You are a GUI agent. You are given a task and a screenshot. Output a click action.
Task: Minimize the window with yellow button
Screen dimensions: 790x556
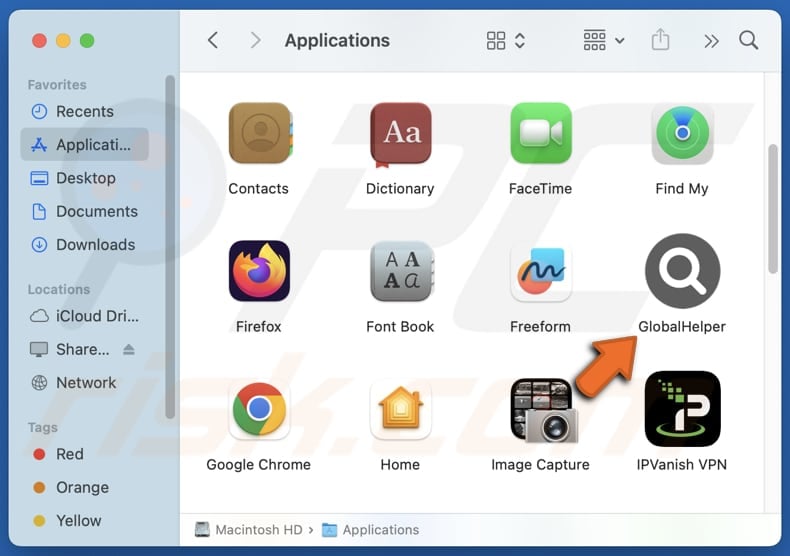pyautogui.click(x=63, y=40)
